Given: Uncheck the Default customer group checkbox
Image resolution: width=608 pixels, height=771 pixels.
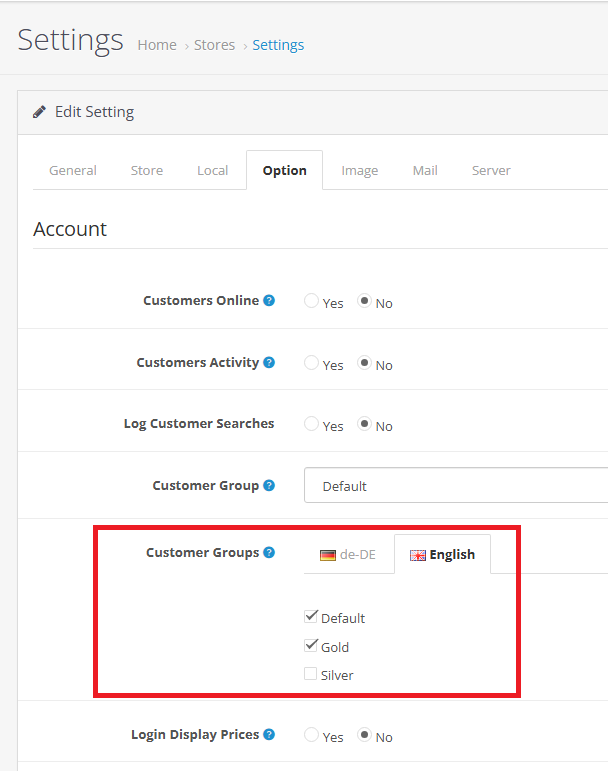Looking at the screenshot, I should (x=311, y=617).
